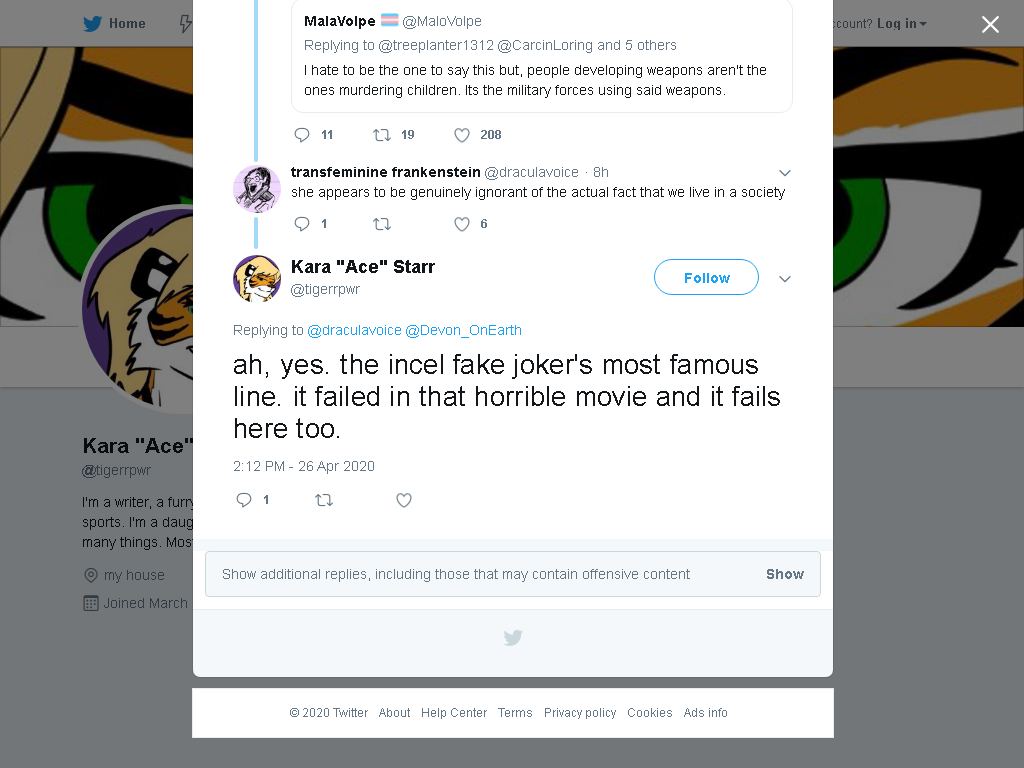Open @draculavoice mention link in reply line
The height and width of the screenshot is (768, 1024).
pos(354,330)
